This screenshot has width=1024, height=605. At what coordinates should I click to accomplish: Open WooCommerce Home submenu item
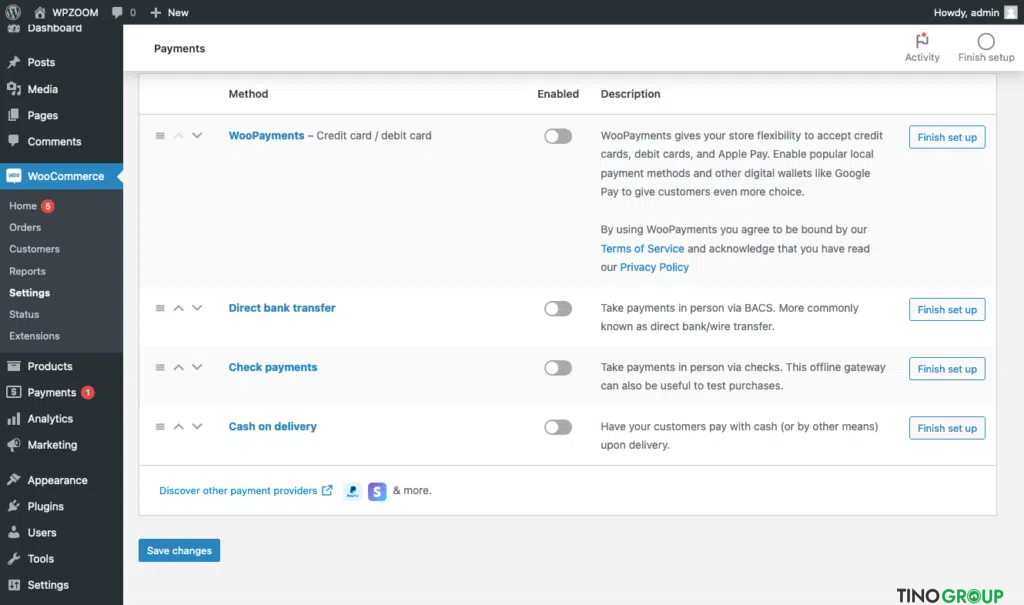click(23, 206)
